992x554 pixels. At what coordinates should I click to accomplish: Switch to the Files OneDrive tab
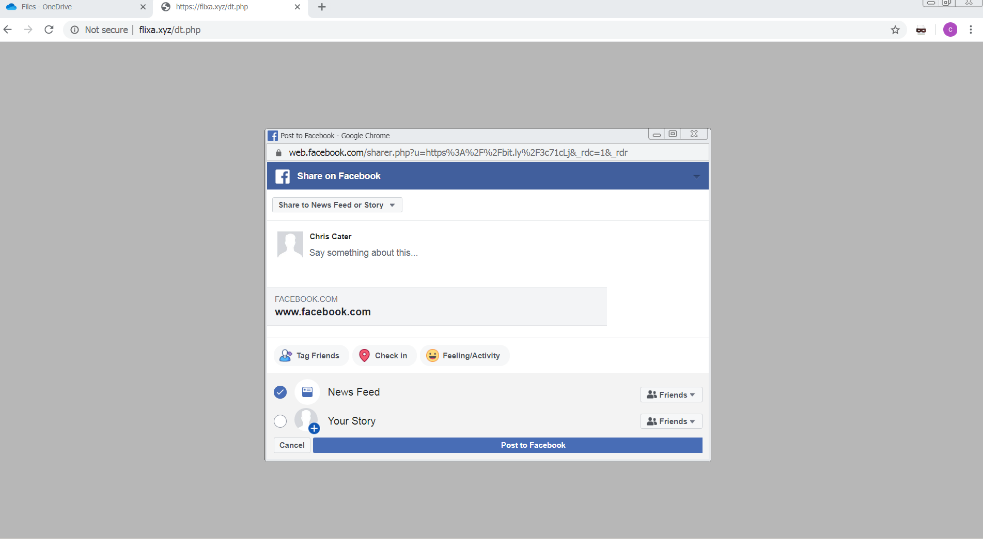tap(45, 7)
